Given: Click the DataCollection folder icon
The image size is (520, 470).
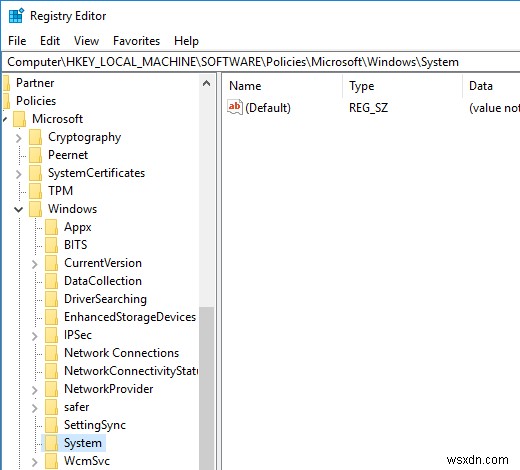Looking at the screenshot, I should coord(51,281).
